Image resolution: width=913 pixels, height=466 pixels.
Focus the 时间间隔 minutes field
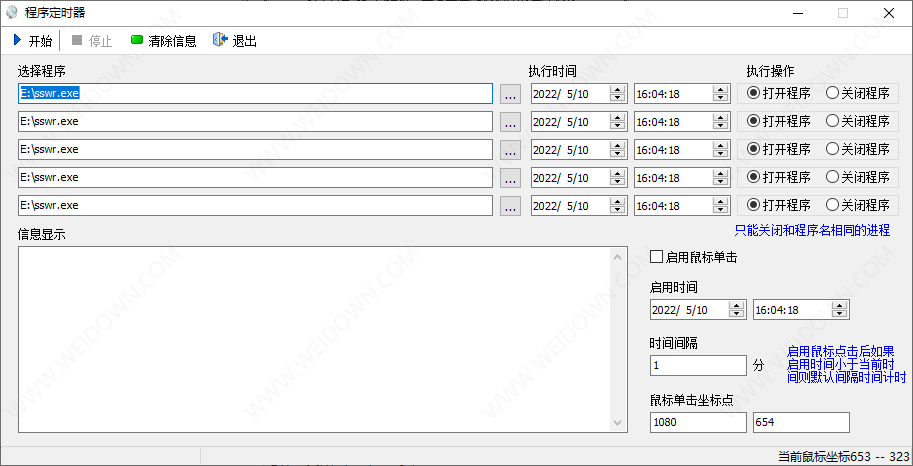[x=698, y=366]
